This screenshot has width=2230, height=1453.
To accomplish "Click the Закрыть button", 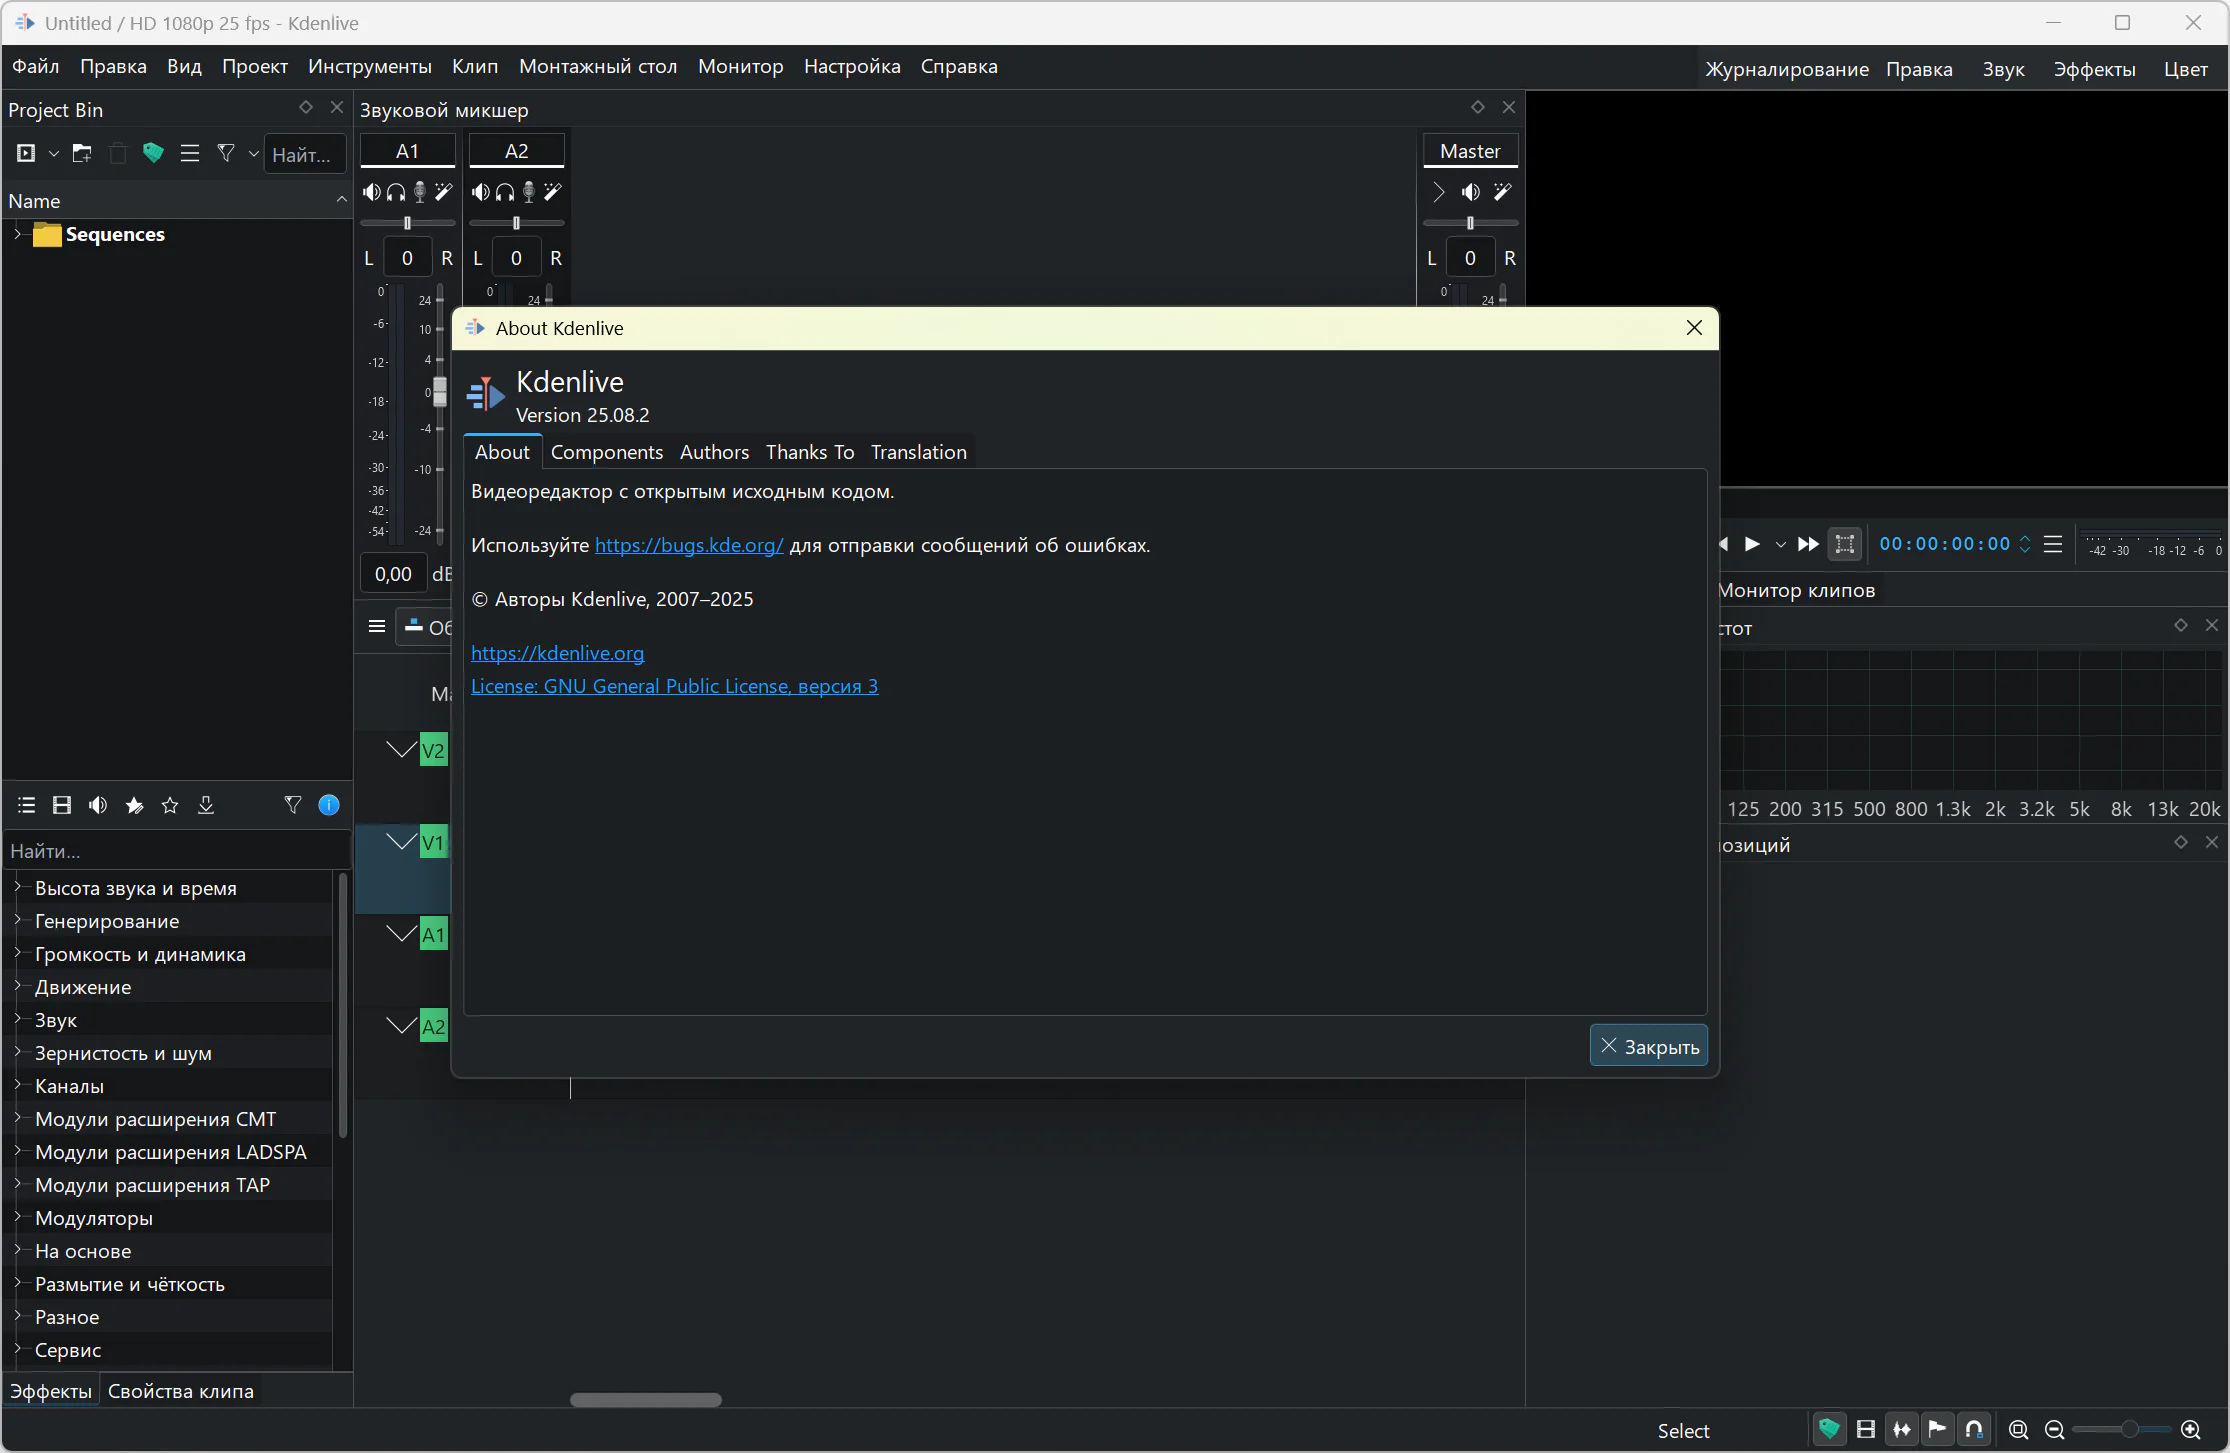I will pos(1648,1046).
